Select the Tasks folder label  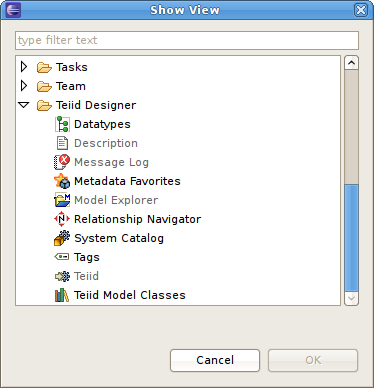click(72, 67)
